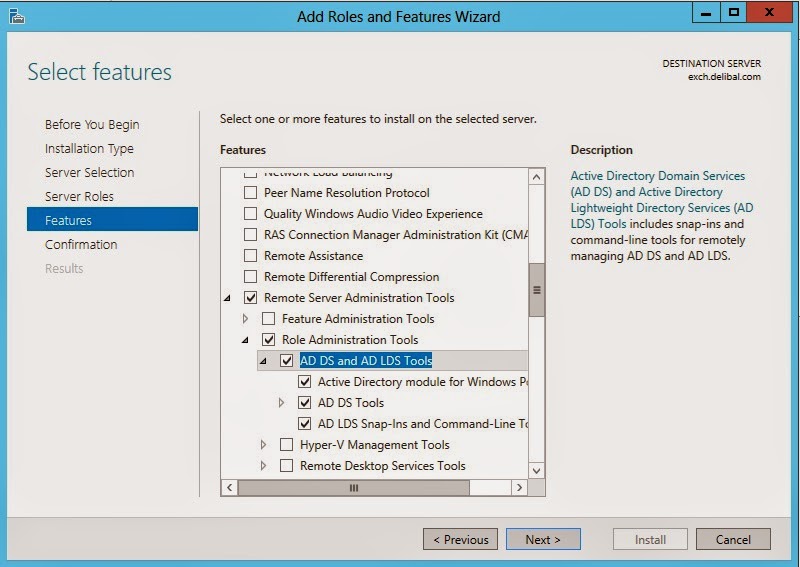Viewport: 800px width, 567px height.
Task: Click the horizontal scroll left arrow
Action: [229, 488]
